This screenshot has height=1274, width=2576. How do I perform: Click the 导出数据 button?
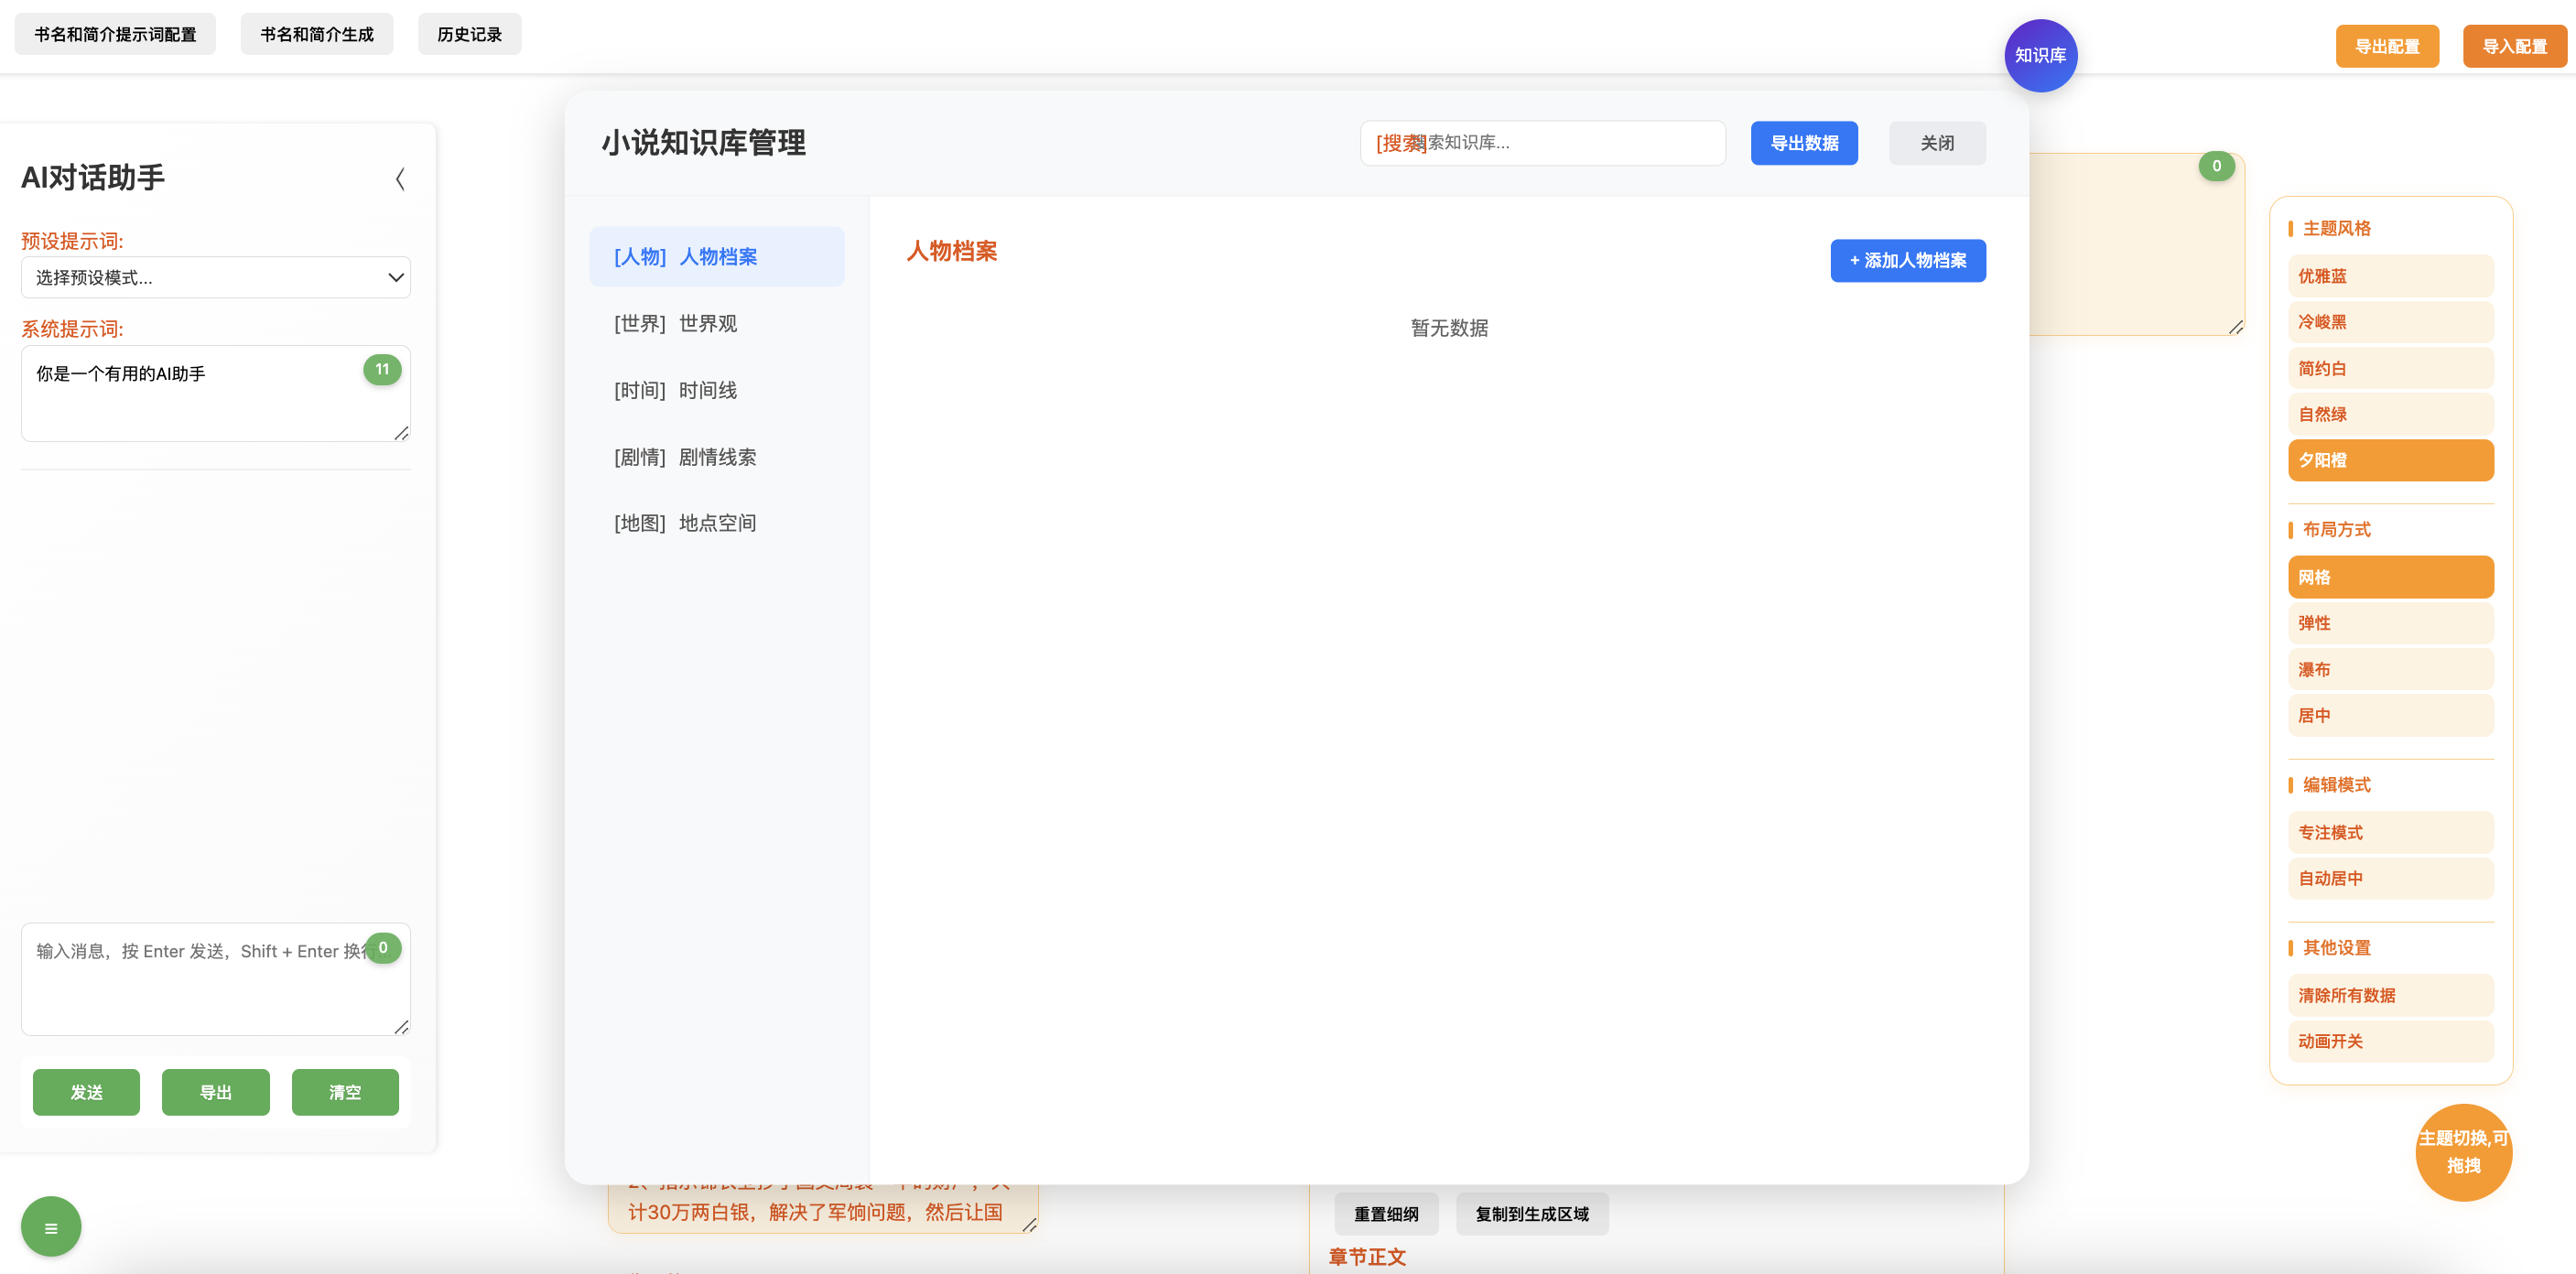tap(1804, 143)
